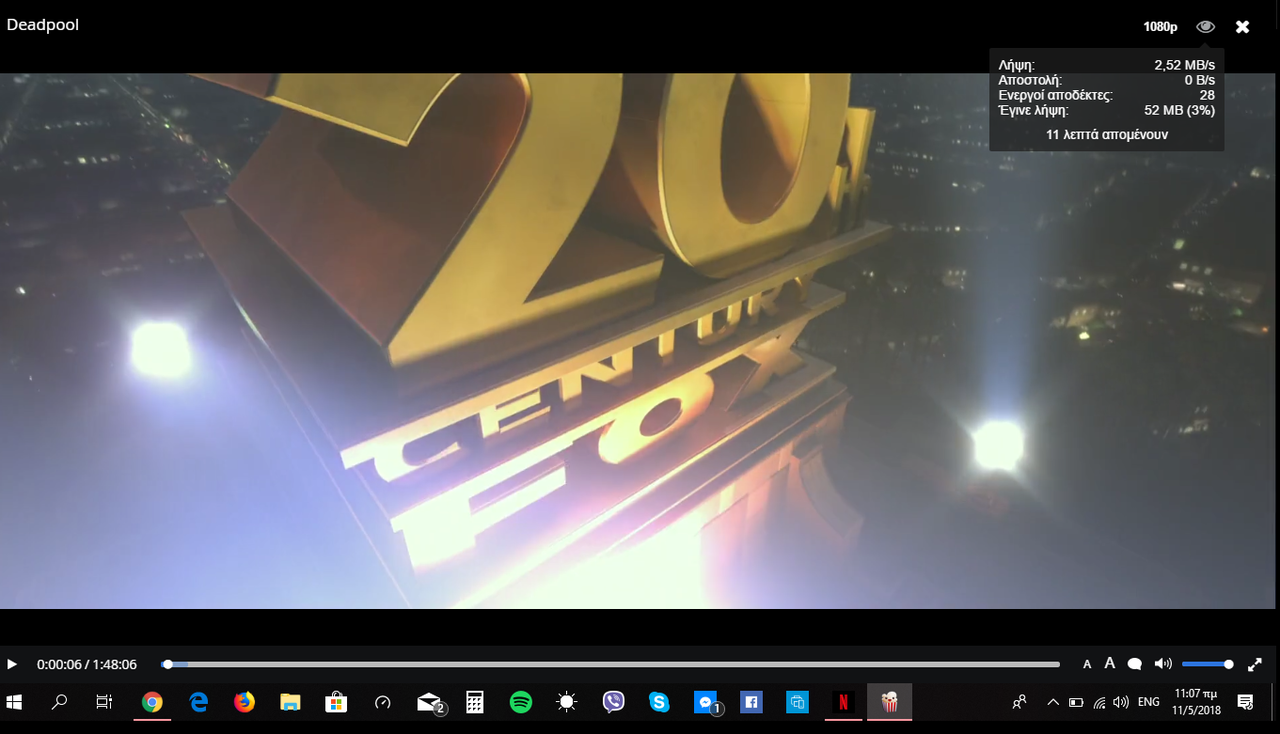Open Microsoft Store from the taskbar
The height and width of the screenshot is (734, 1280).
pyautogui.click(x=336, y=702)
